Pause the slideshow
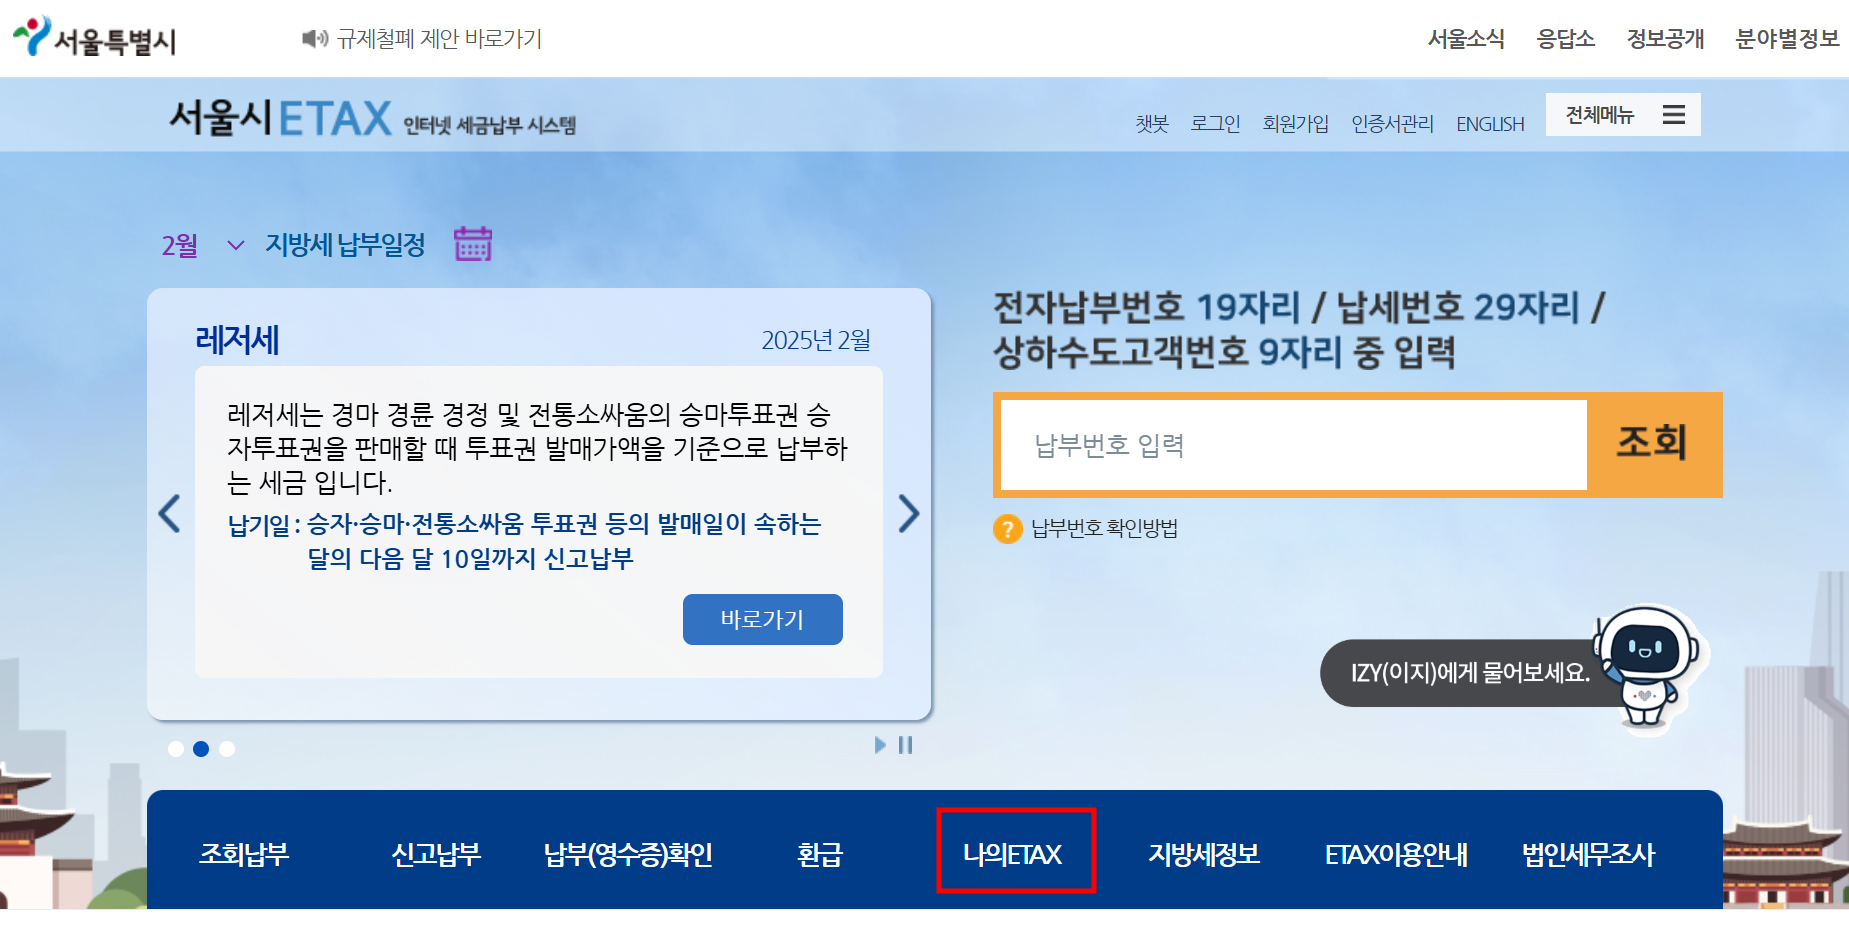This screenshot has height=943, width=1849. [x=906, y=745]
